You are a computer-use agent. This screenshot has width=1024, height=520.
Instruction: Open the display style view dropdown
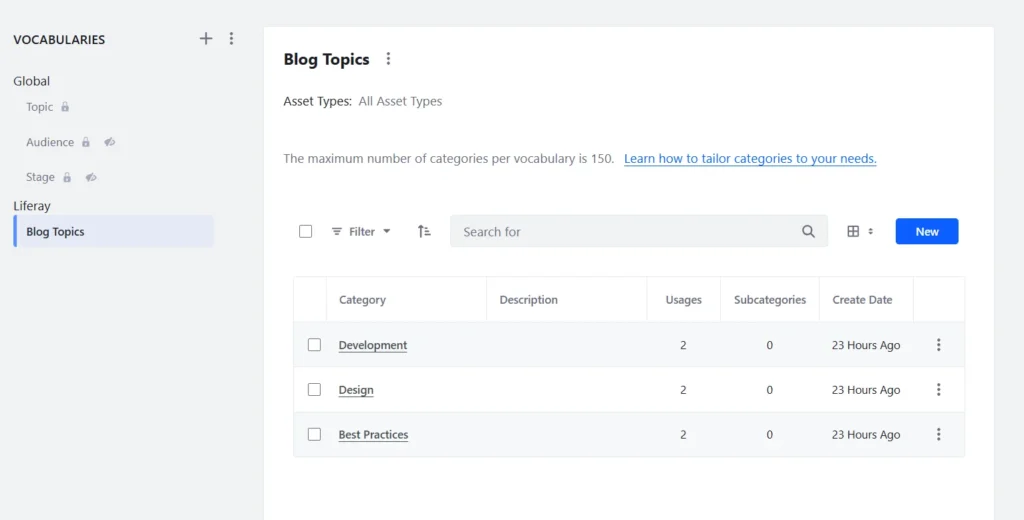(860, 231)
